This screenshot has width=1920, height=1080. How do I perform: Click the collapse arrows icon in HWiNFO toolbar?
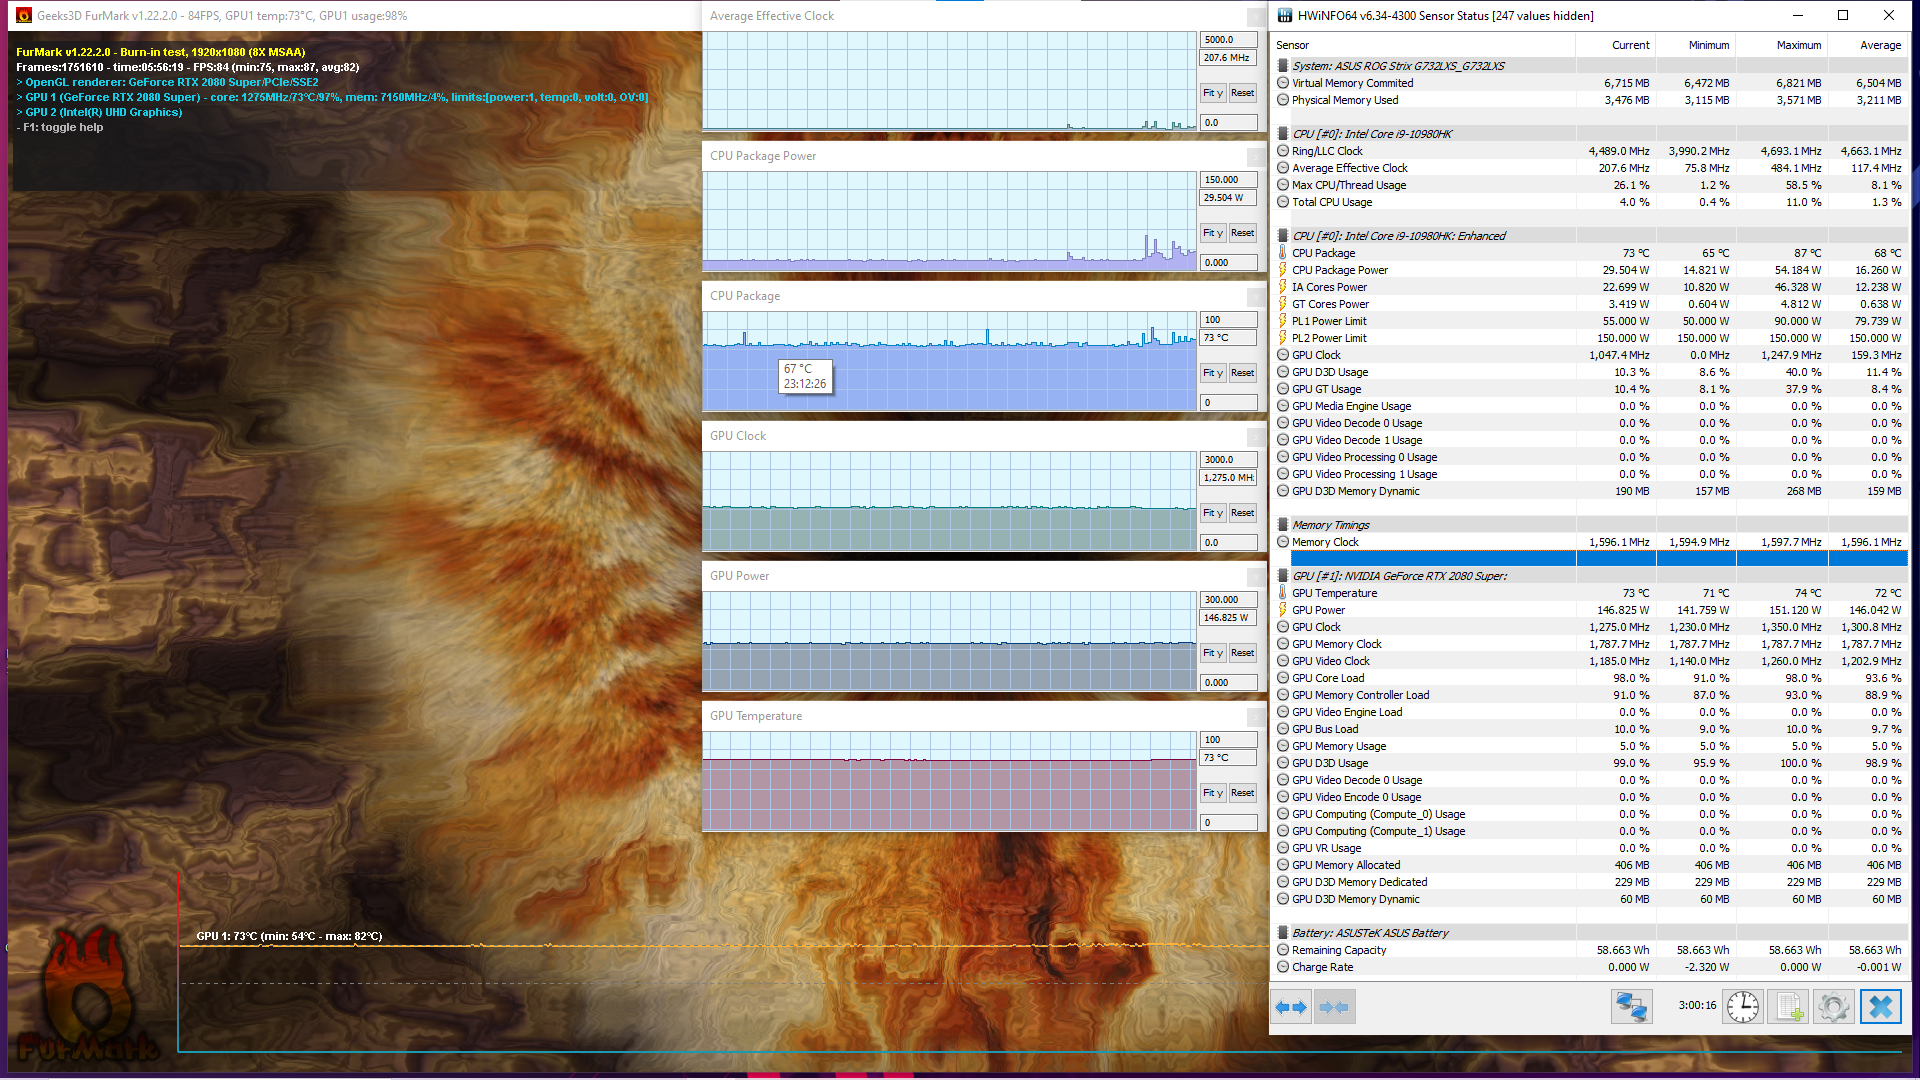point(1334,1007)
